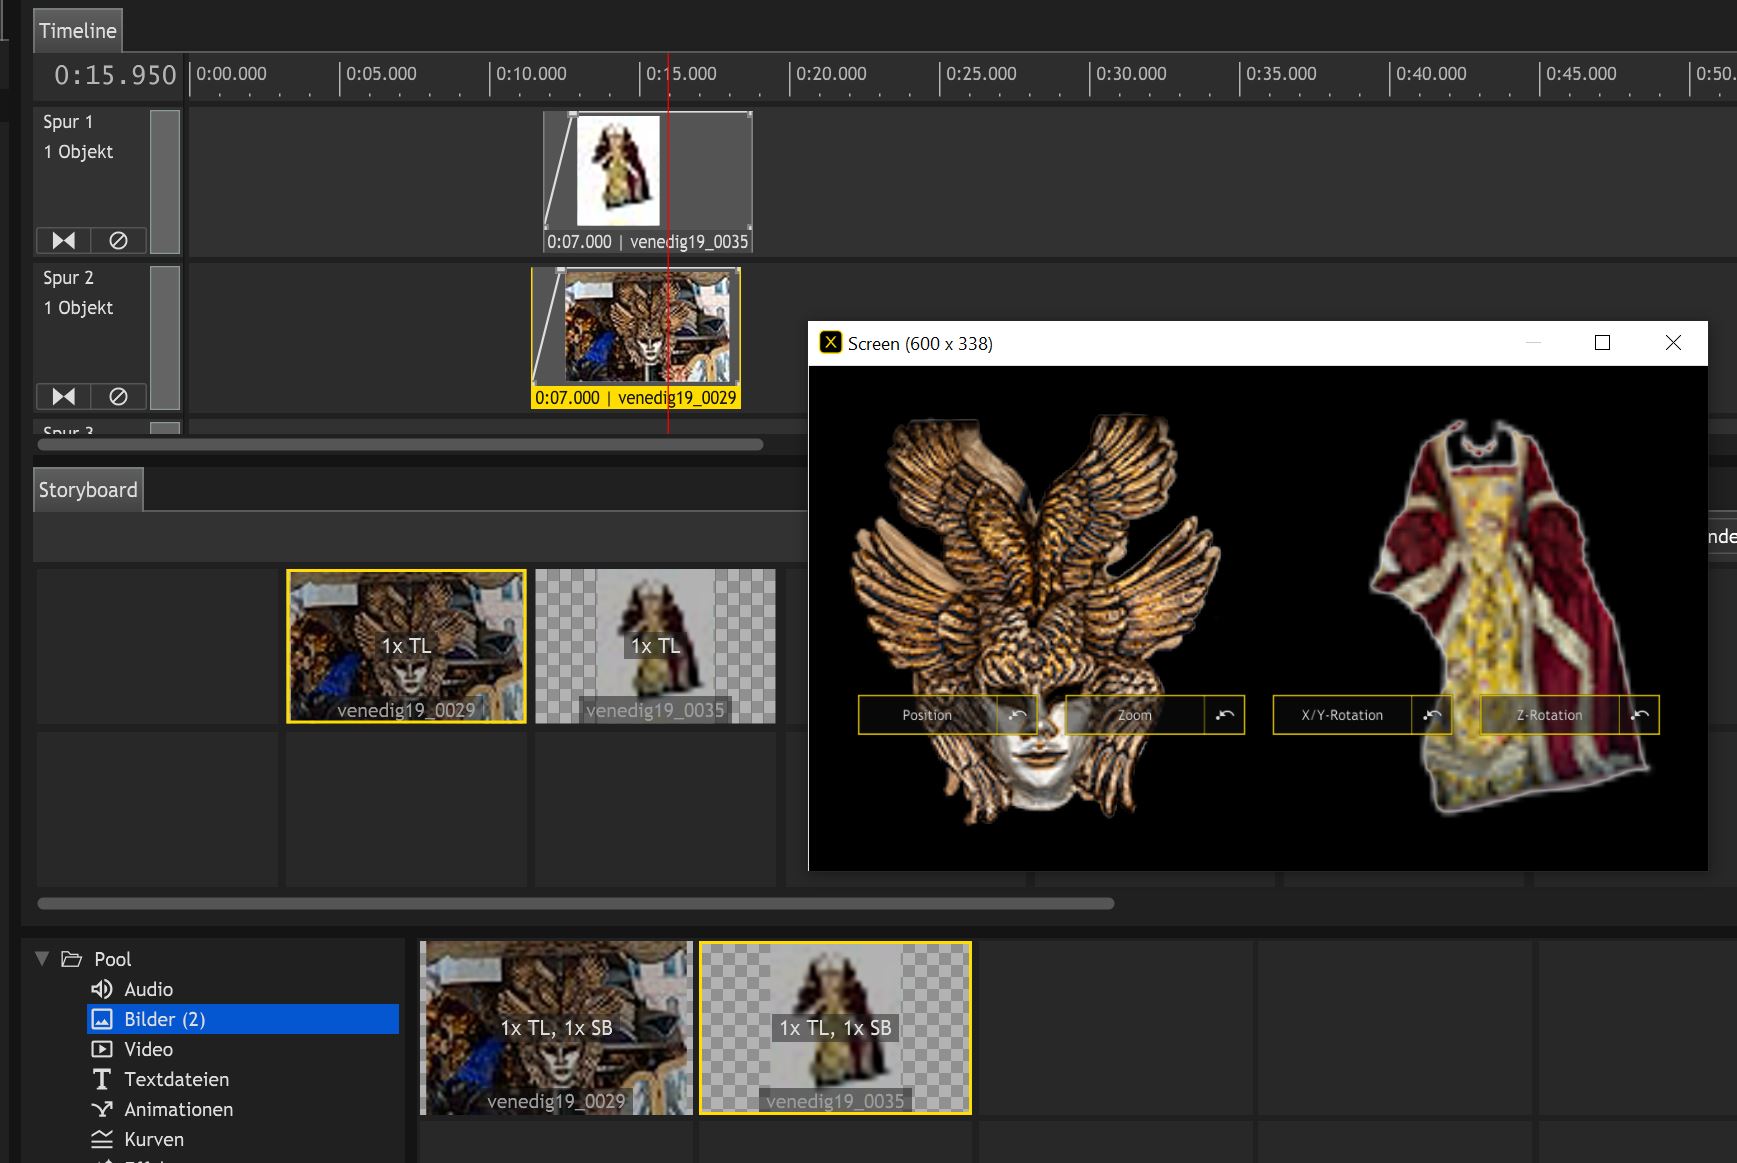Click the Zoom button in Screen window
This screenshot has height=1163, width=1737.
1135,715
